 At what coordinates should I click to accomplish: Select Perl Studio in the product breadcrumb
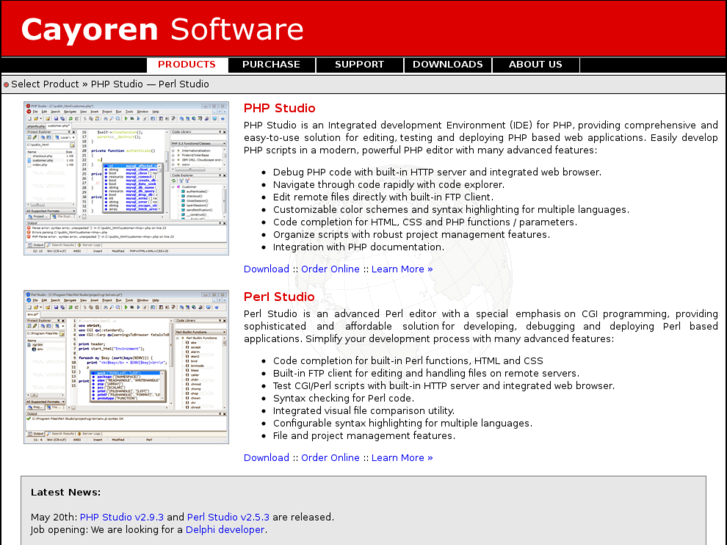click(x=184, y=84)
